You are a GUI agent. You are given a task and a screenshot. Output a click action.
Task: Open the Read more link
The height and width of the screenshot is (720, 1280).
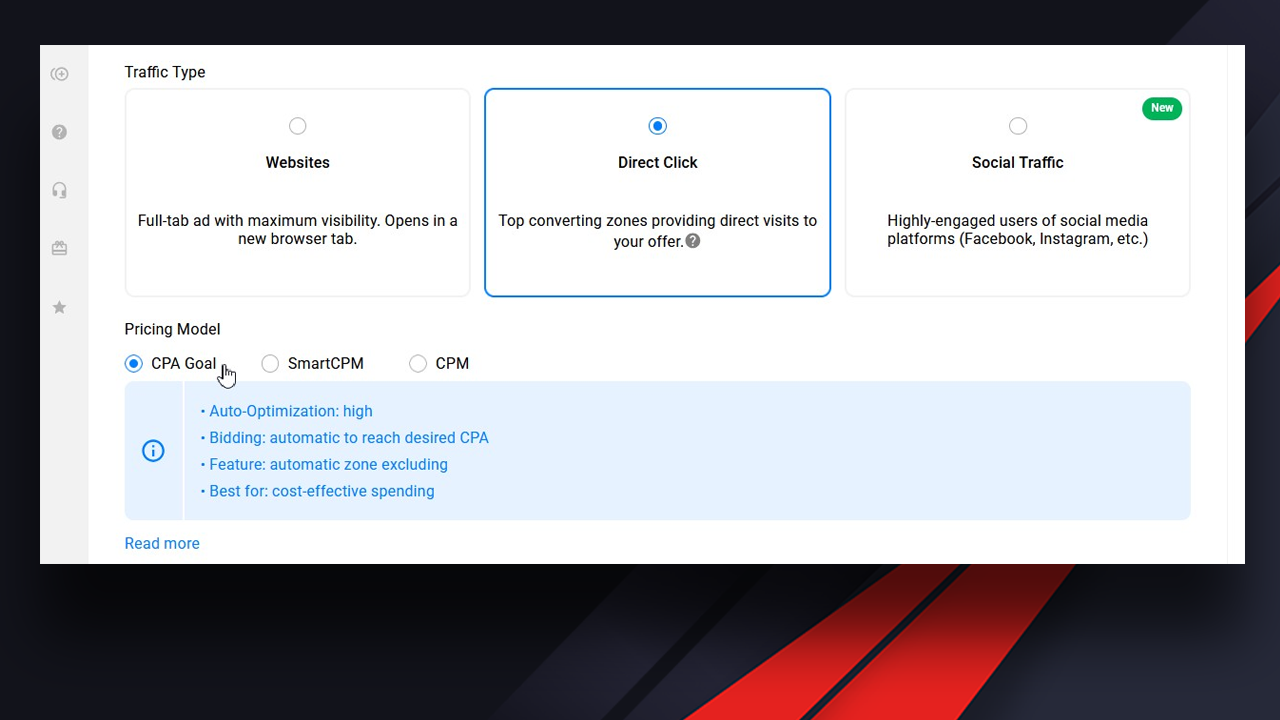[162, 543]
